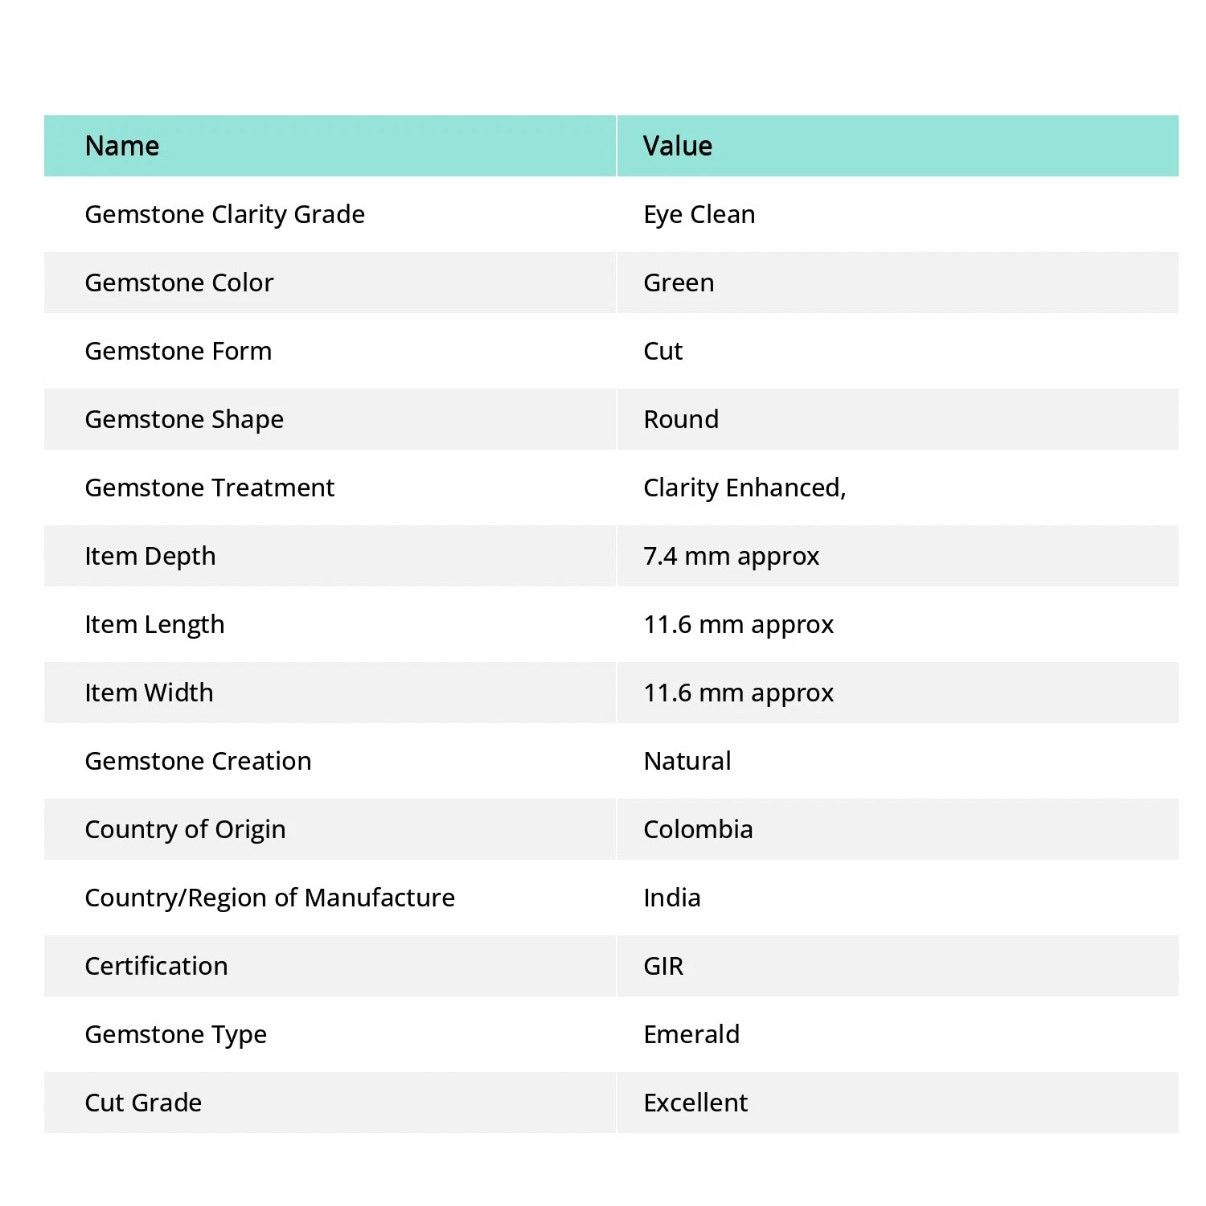The width and height of the screenshot is (1206, 1206).
Task: Select the Gemstone Color row label
Action: point(179,283)
